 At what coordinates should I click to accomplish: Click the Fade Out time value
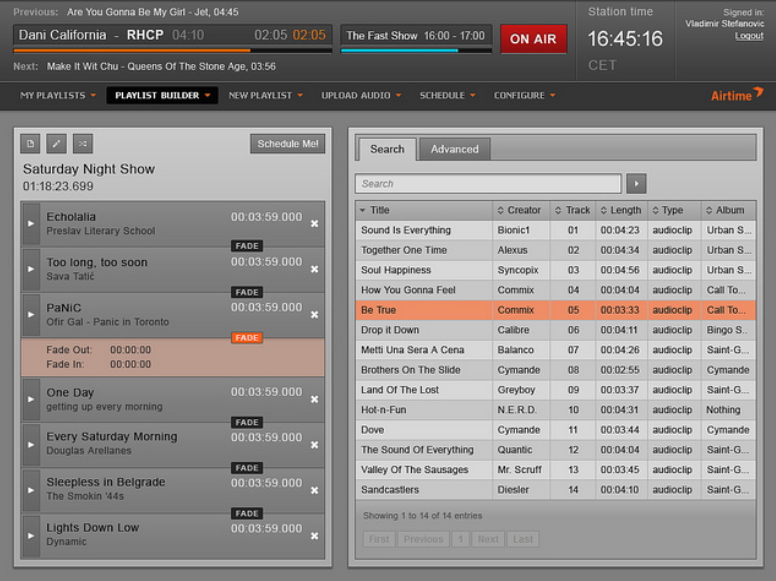point(131,350)
